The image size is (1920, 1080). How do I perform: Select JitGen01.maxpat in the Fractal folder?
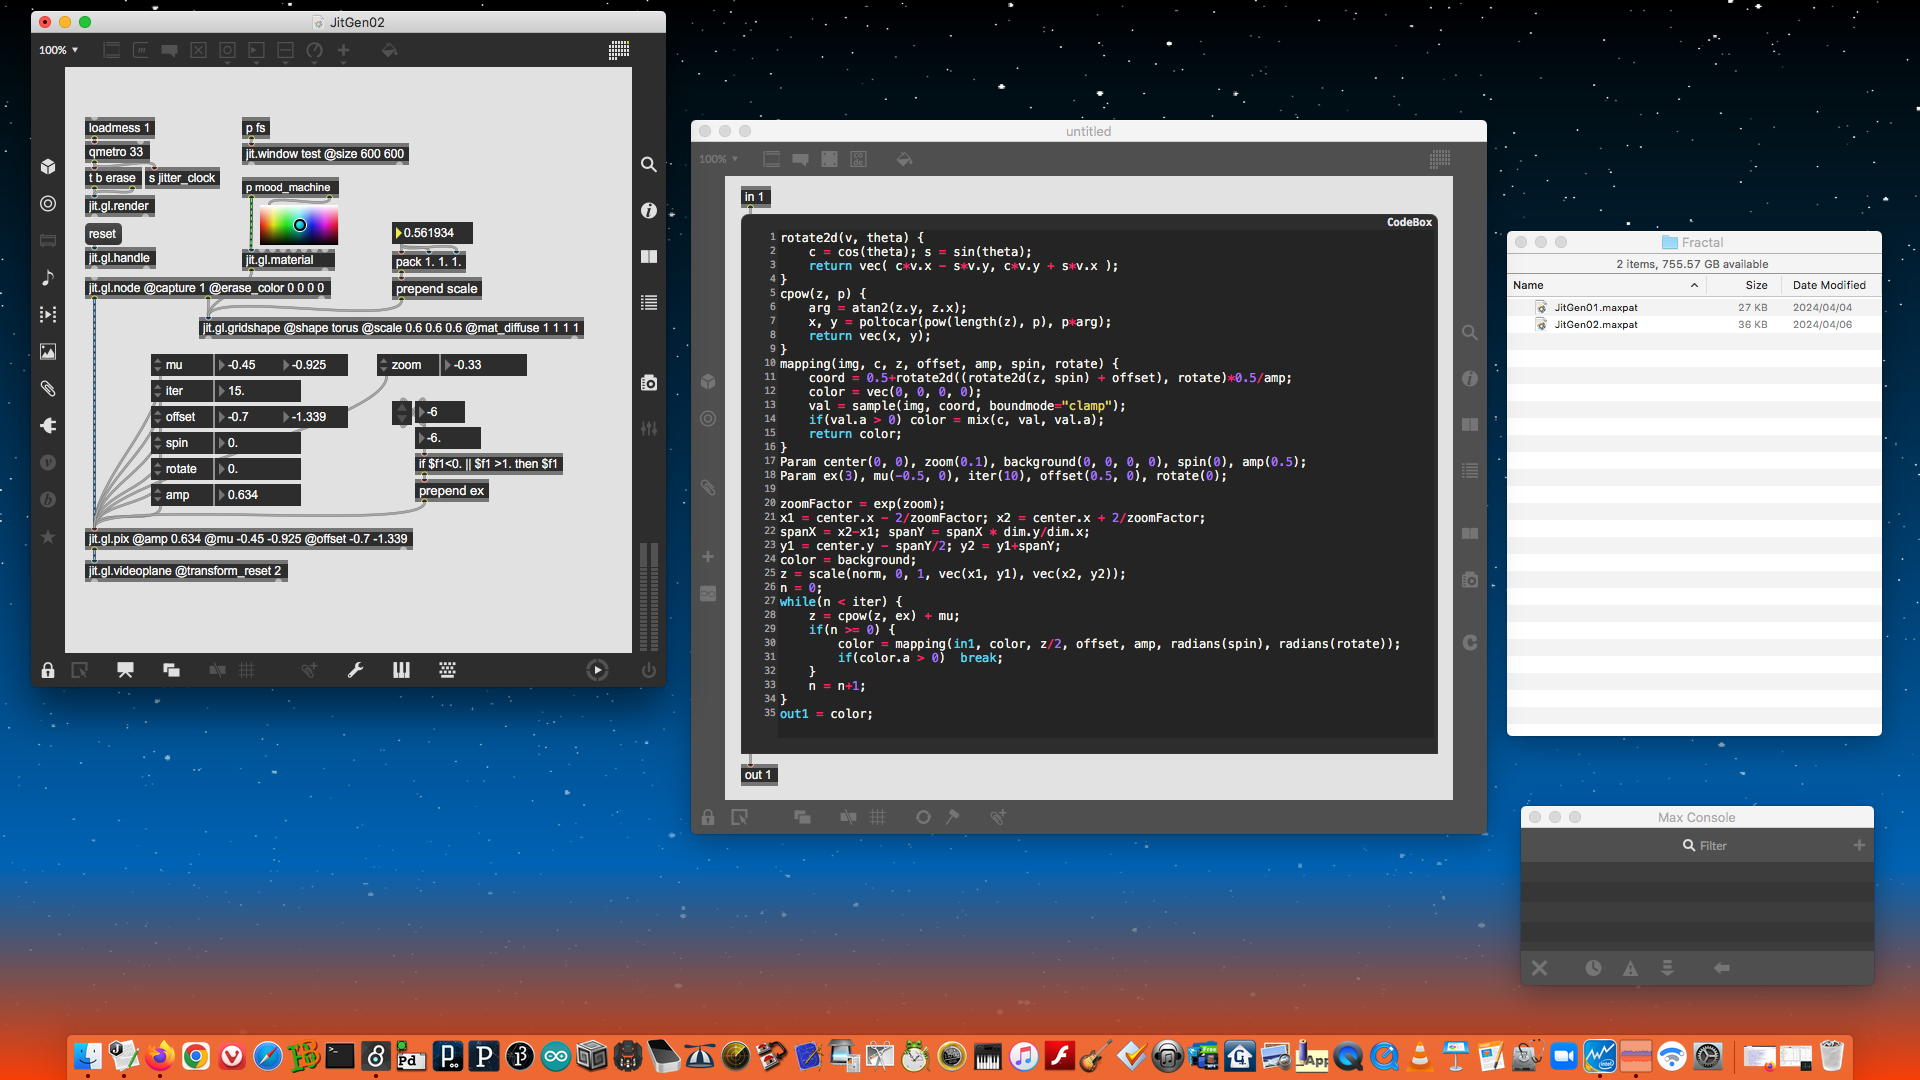[x=1595, y=308]
